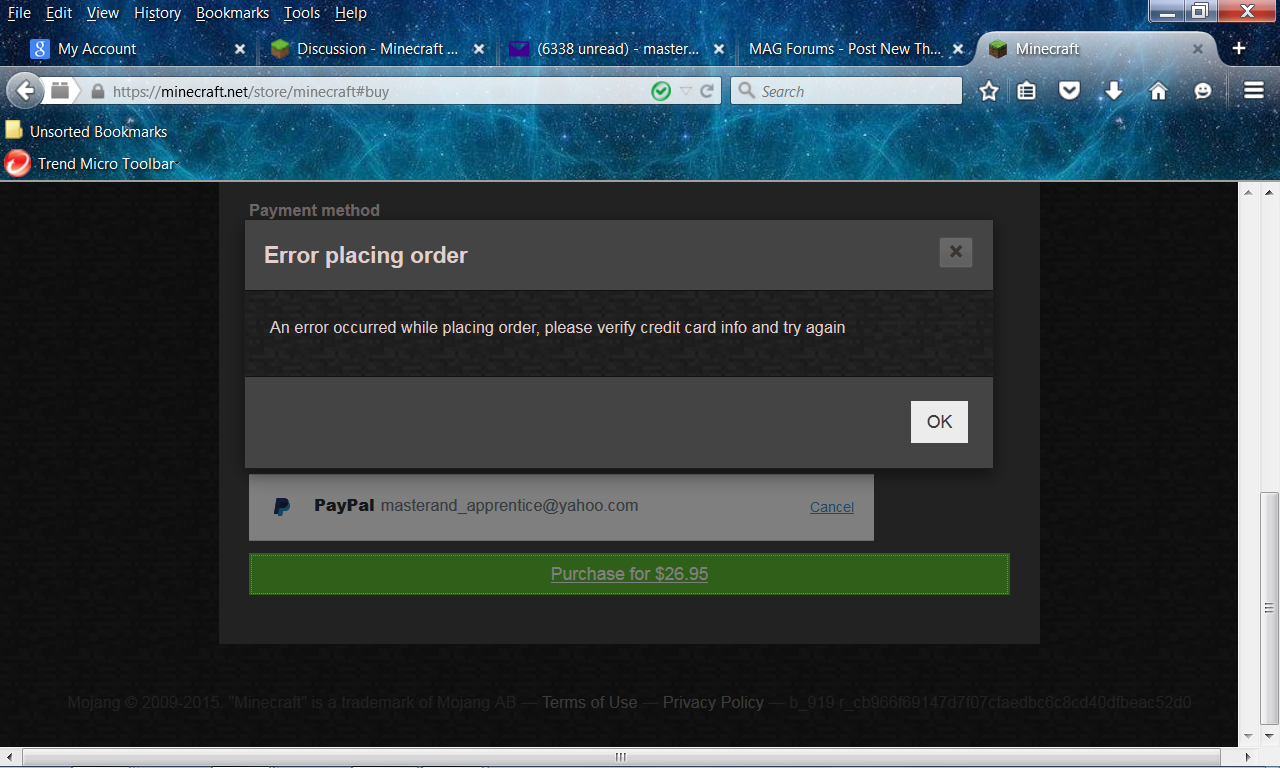Click the horizontal scrollbar left arrow

pos(10,756)
